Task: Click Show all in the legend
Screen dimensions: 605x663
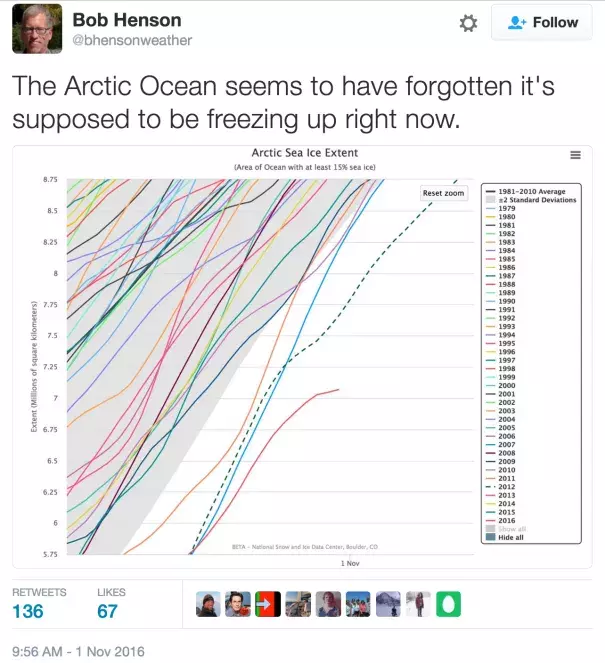Action: [x=506, y=529]
